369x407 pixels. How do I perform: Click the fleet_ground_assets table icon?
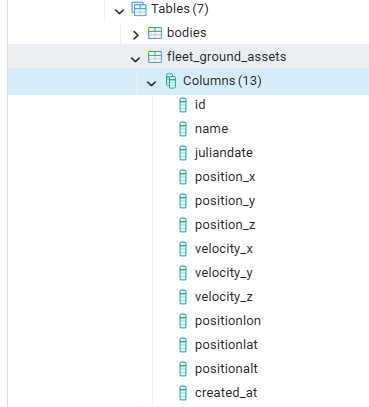[155, 57]
